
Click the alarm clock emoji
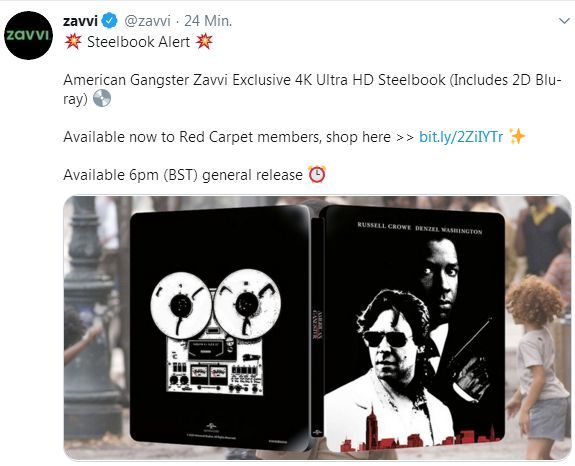(317, 174)
